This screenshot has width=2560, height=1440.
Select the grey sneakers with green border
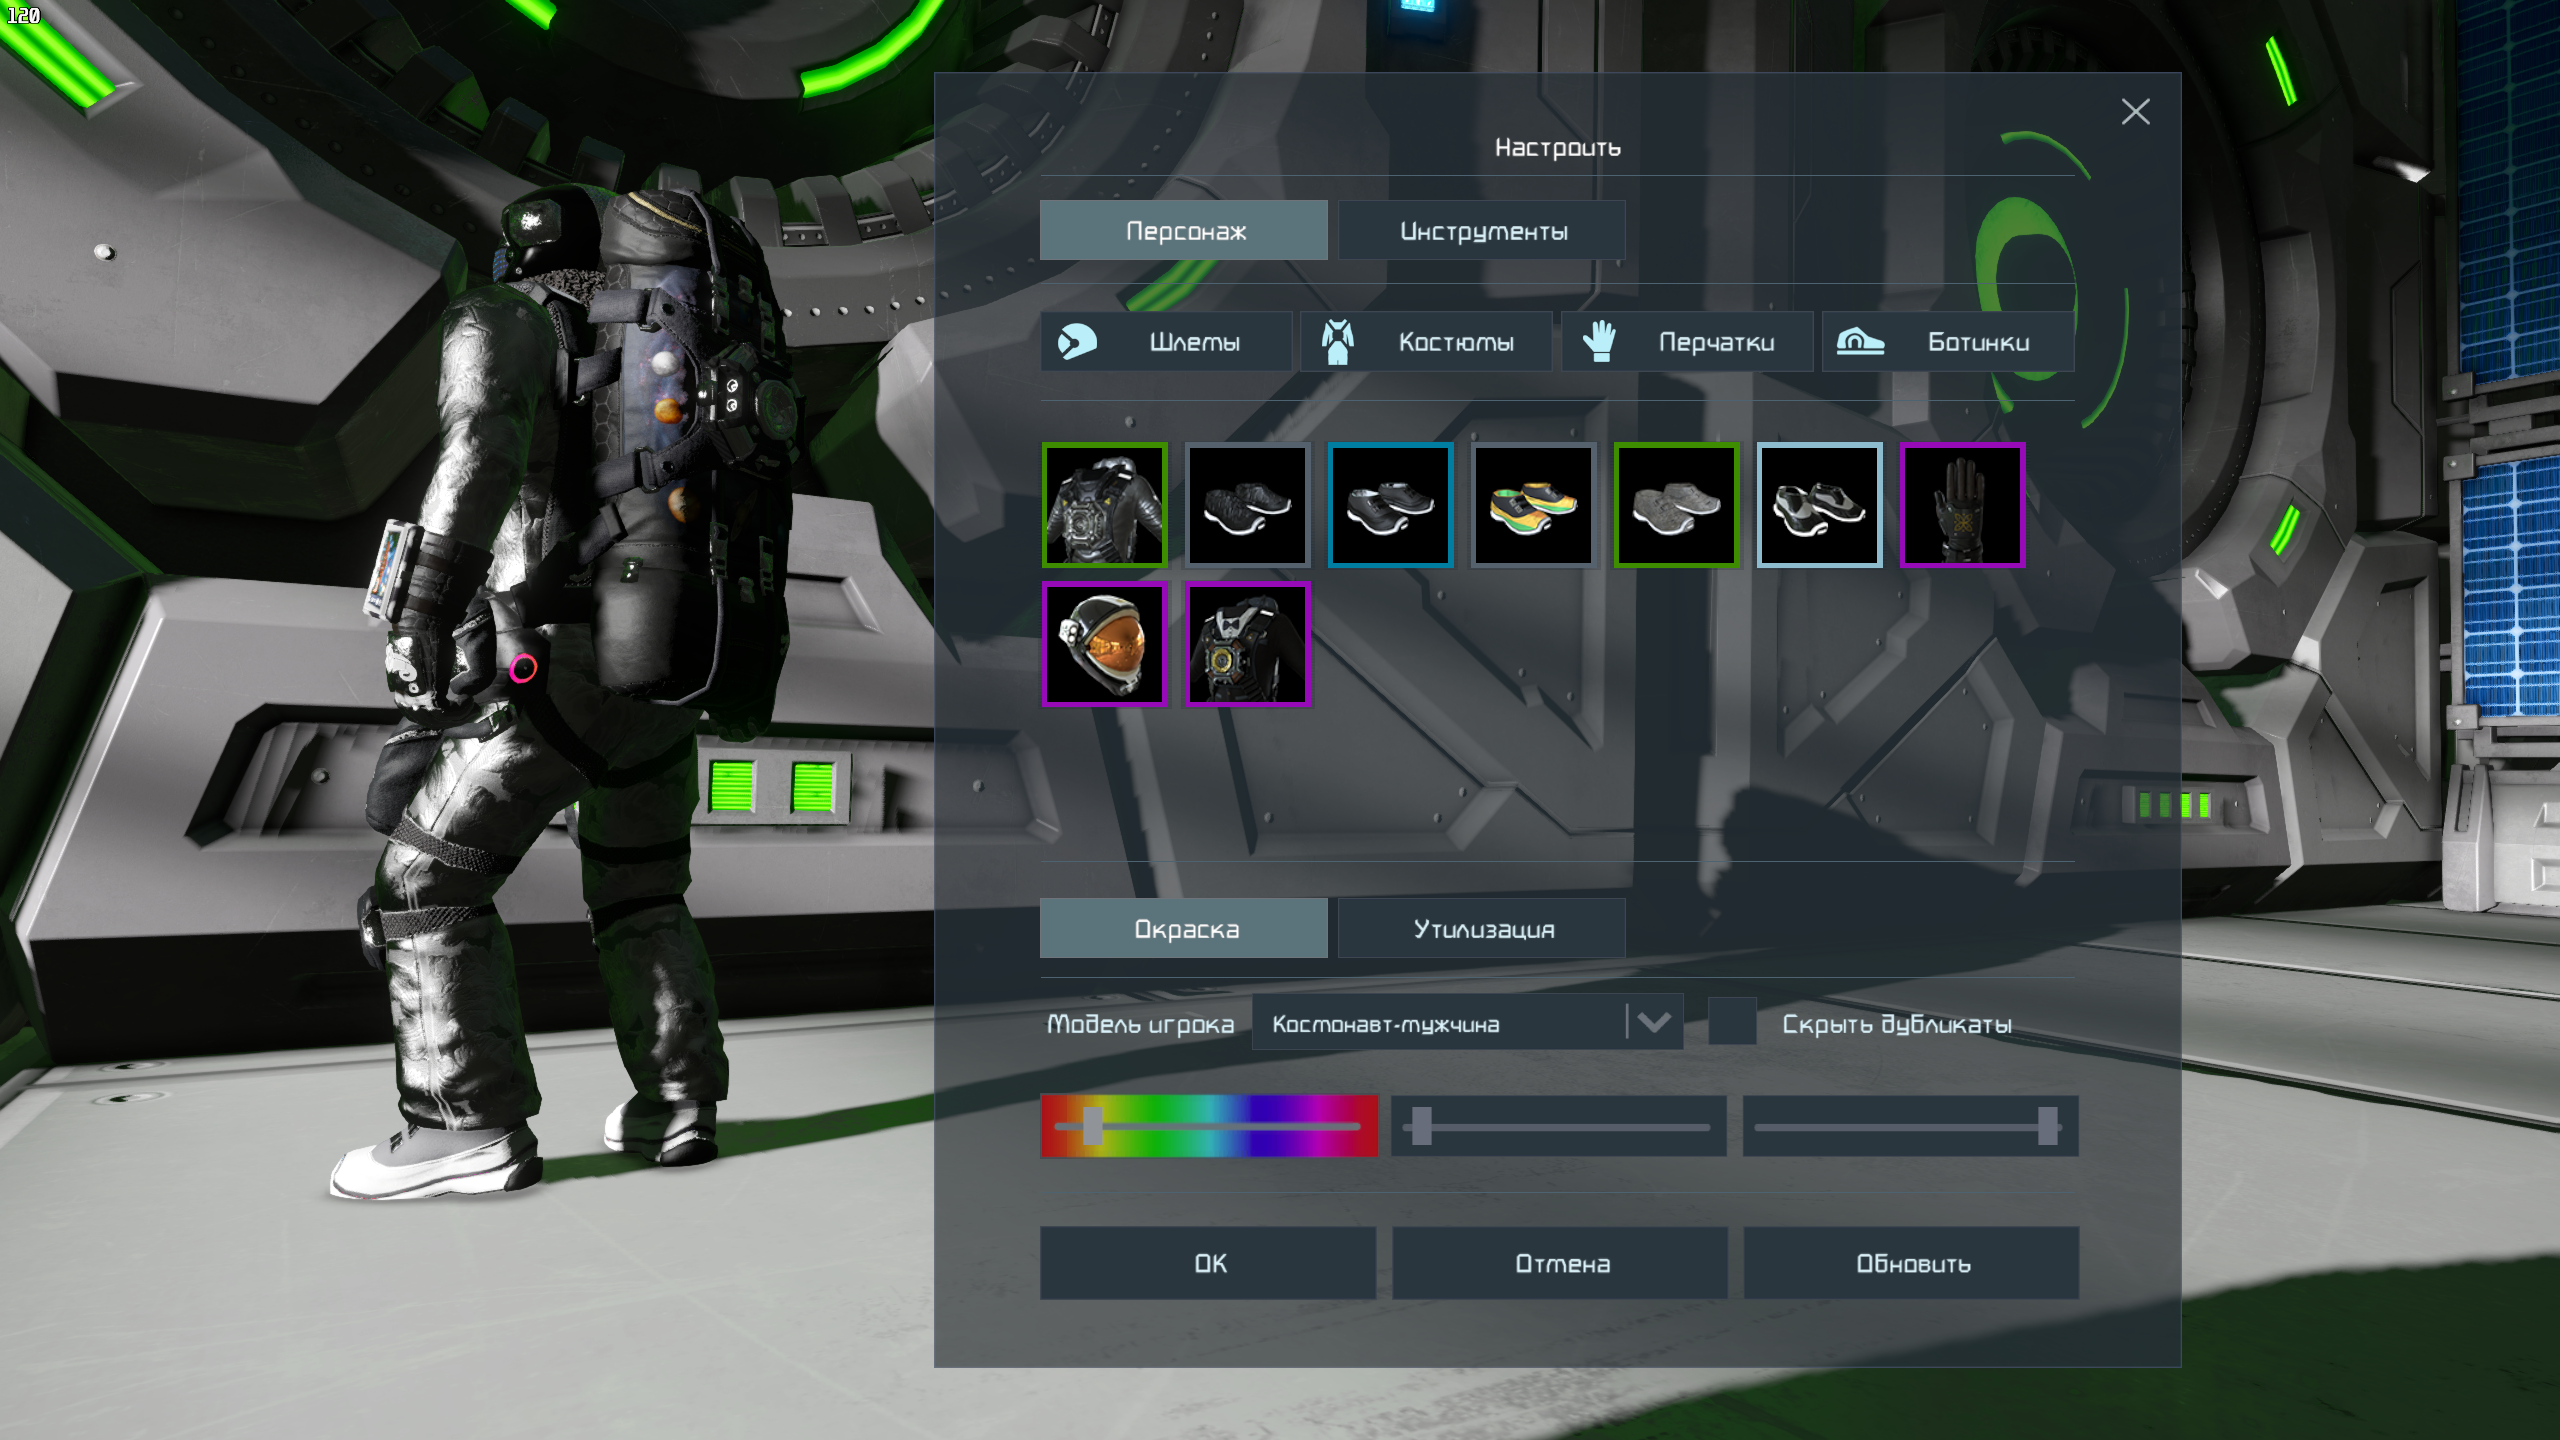[x=1676, y=505]
